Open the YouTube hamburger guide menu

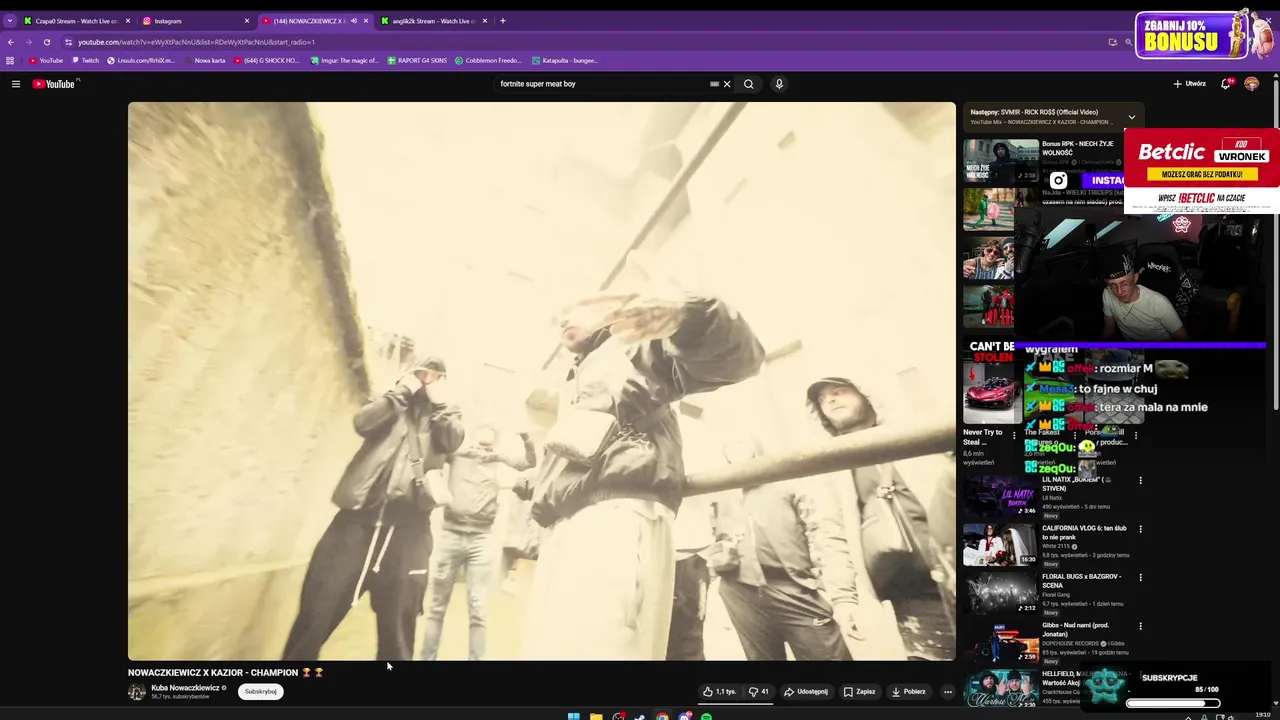click(x=16, y=84)
